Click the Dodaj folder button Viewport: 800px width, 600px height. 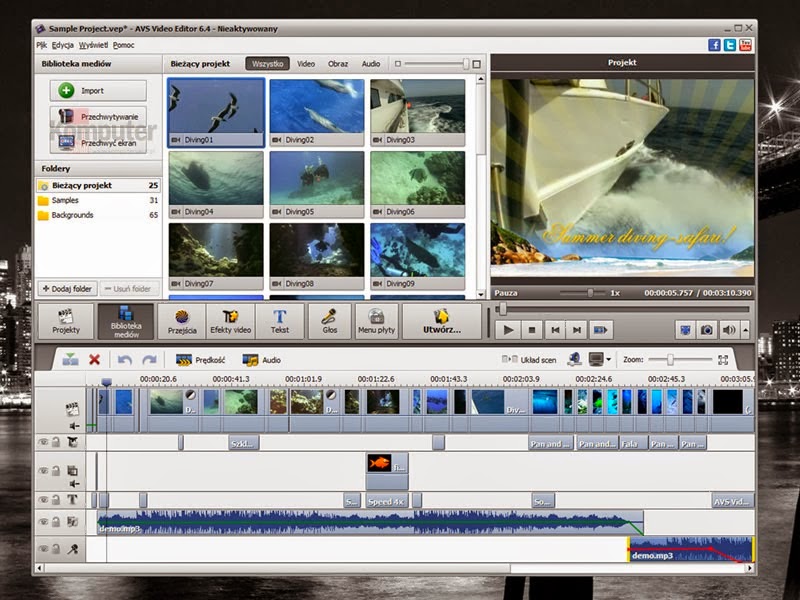pos(67,288)
